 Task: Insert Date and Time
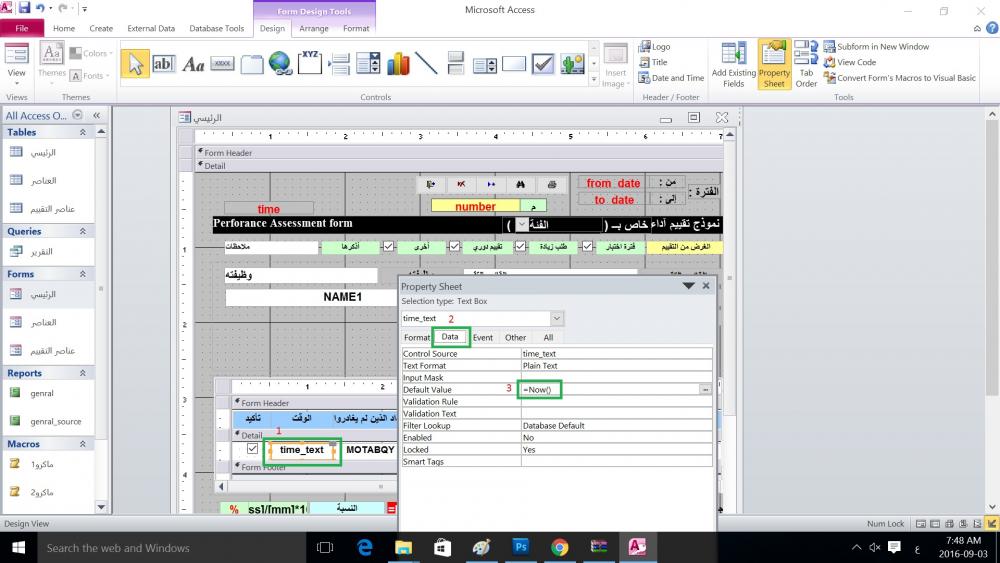(x=672, y=78)
